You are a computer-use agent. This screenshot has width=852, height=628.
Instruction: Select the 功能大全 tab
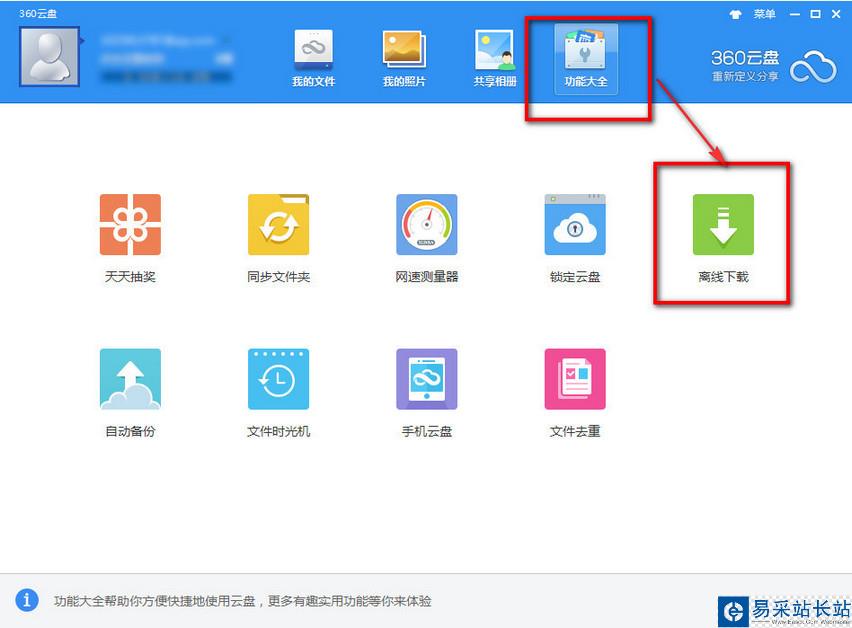point(586,59)
